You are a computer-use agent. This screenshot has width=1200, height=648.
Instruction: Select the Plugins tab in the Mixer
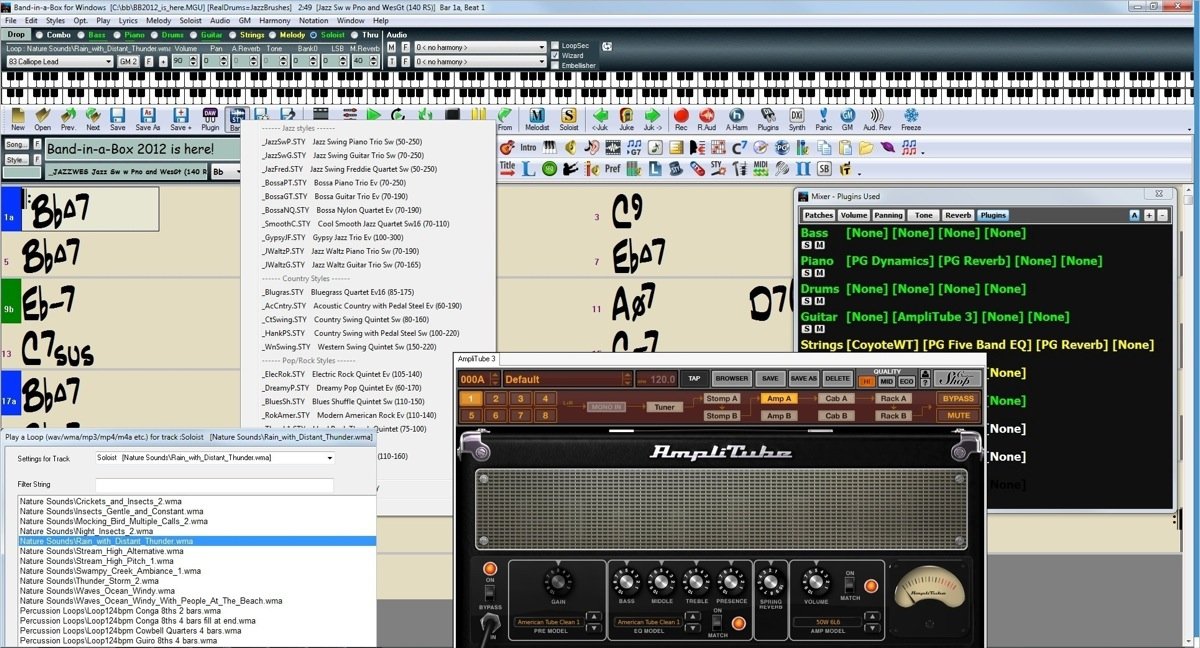[993, 215]
